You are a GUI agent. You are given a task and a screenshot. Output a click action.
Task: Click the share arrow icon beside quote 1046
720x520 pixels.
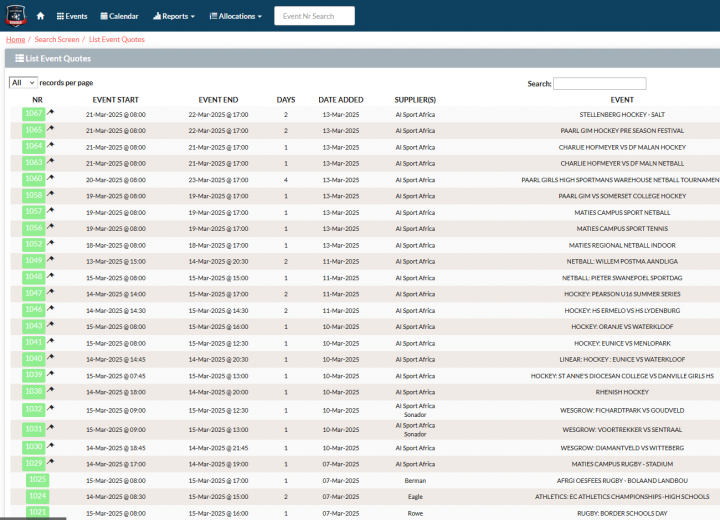[51, 308]
